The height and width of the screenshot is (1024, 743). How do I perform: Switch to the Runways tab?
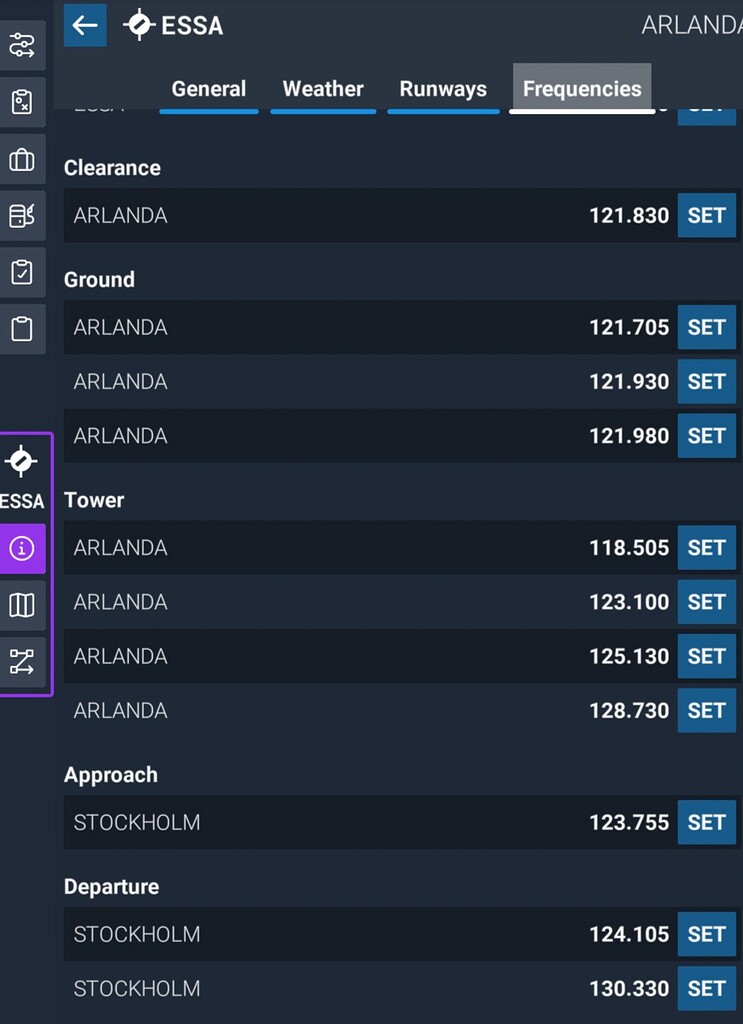pyautogui.click(x=443, y=89)
